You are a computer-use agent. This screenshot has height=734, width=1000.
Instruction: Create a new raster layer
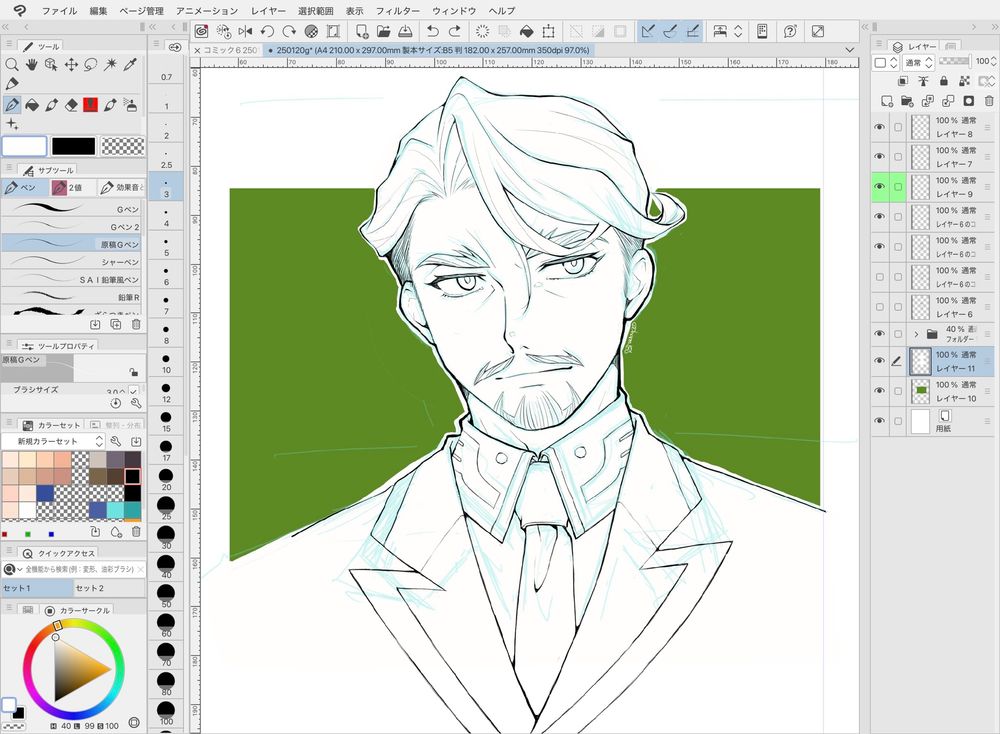(x=886, y=101)
